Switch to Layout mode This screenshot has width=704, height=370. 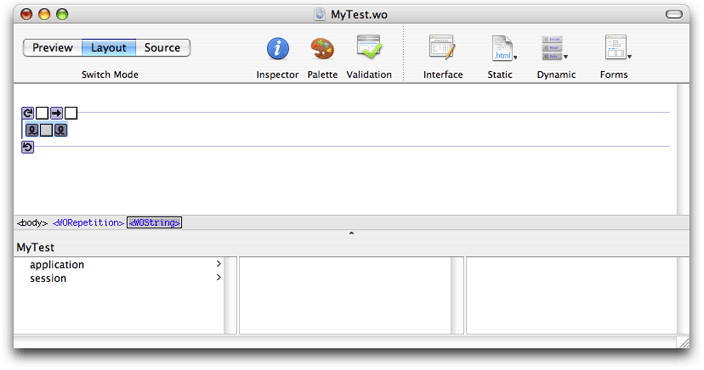pos(109,48)
